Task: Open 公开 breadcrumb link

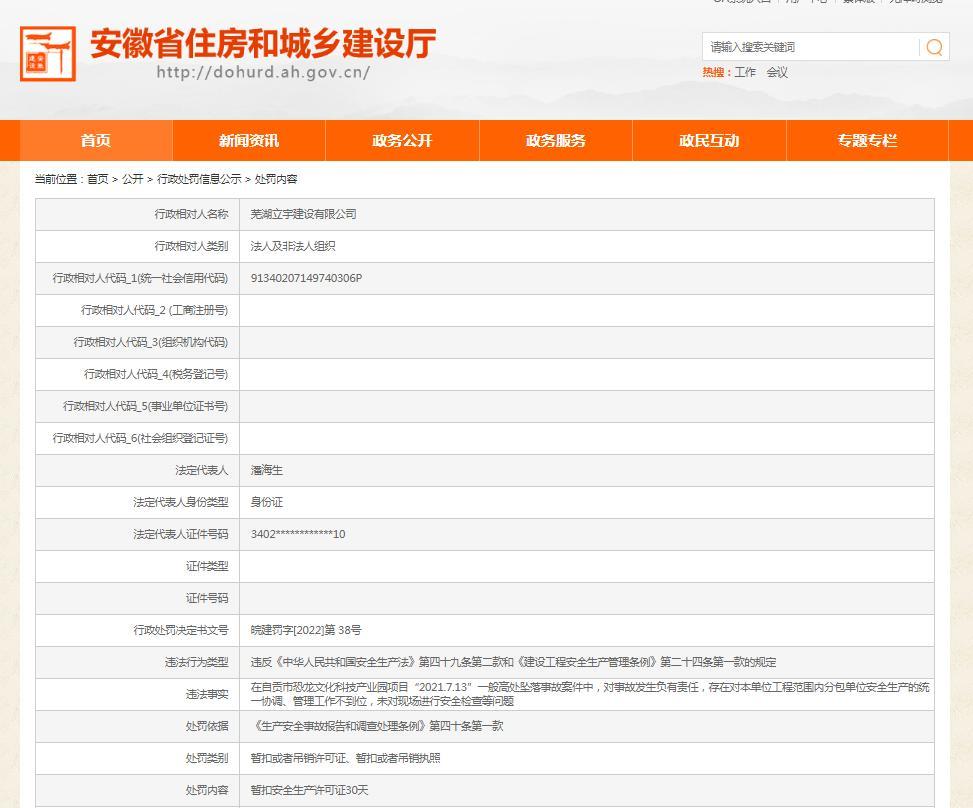Action: [132, 179]
